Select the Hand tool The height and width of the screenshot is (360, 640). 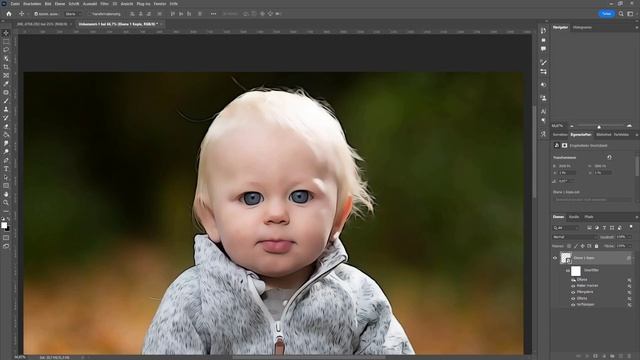tap(6, 194)
